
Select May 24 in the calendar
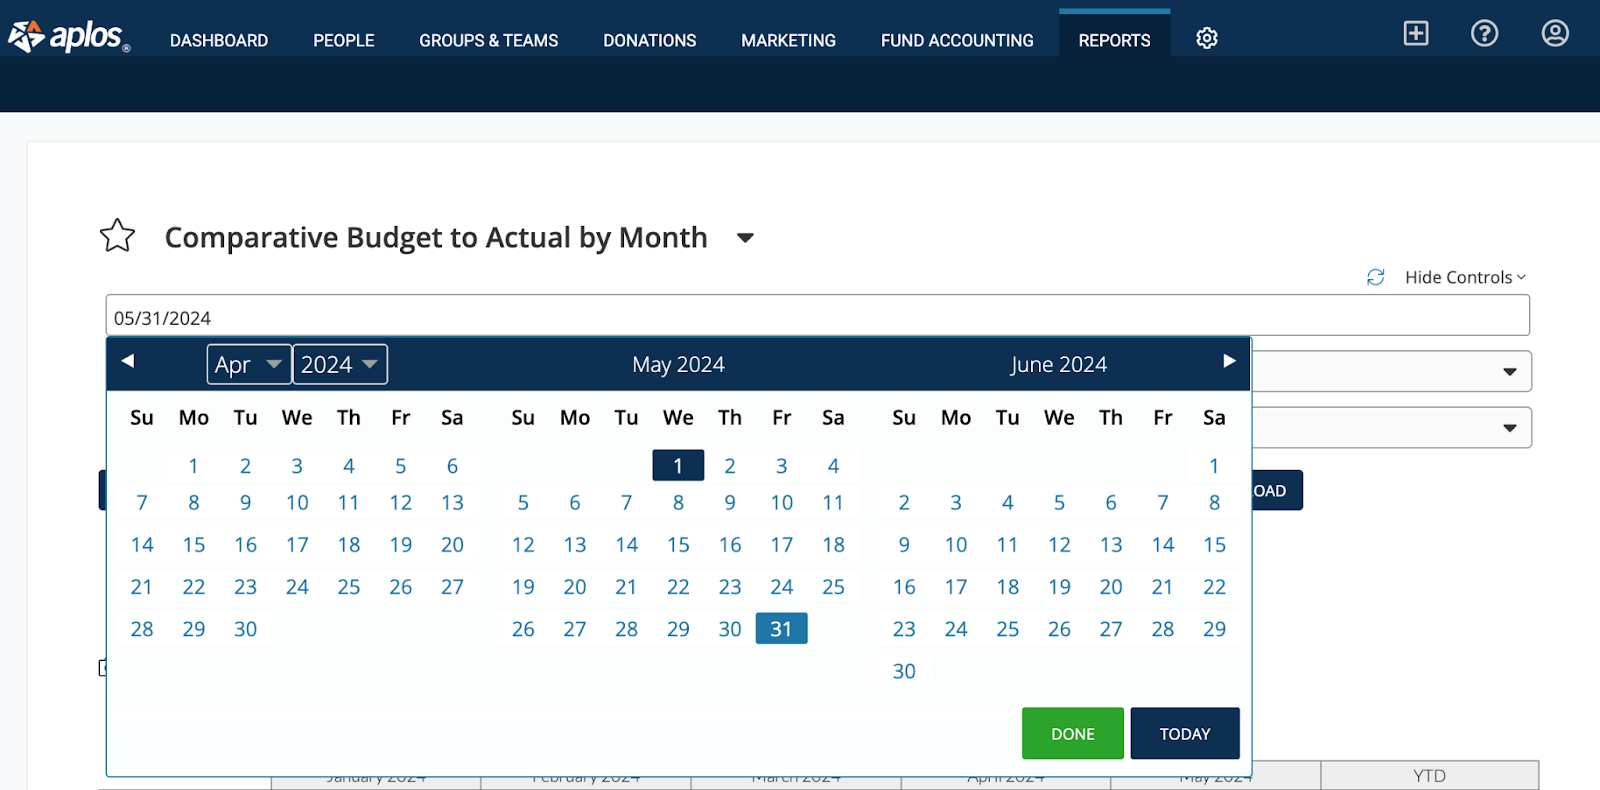(782, 587)
